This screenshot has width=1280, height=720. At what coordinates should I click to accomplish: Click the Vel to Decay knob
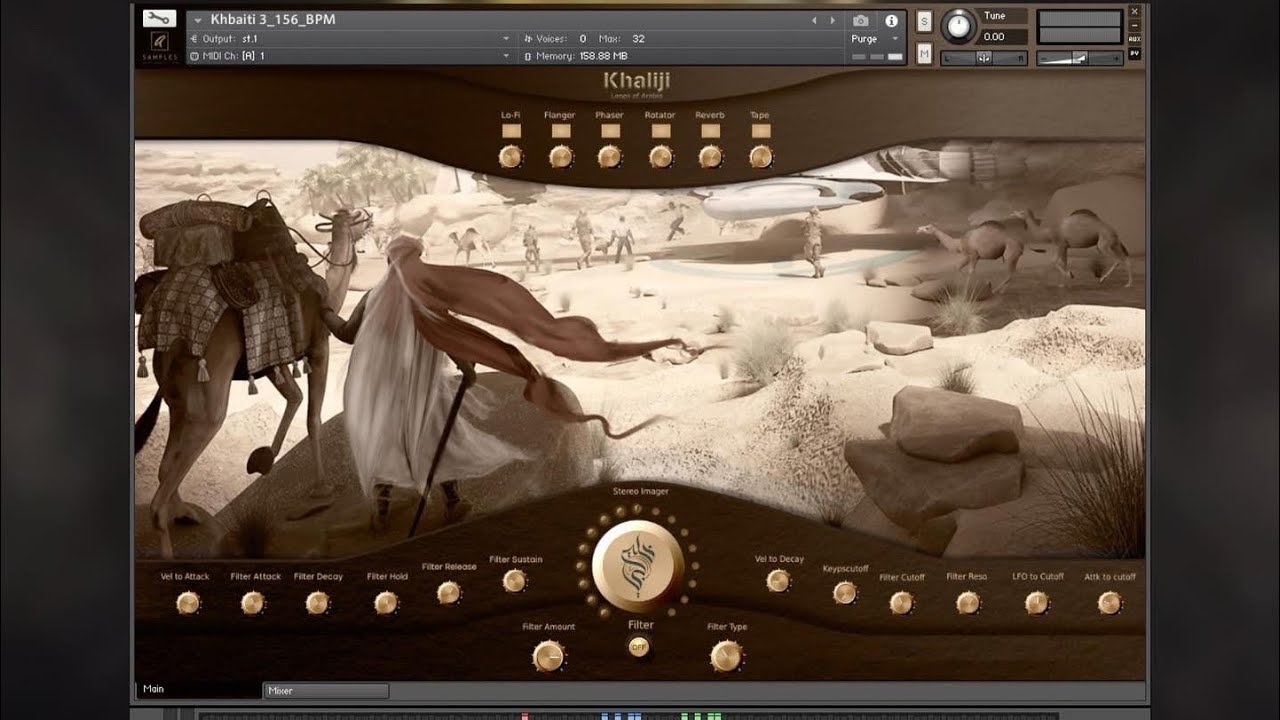point(778,581)
